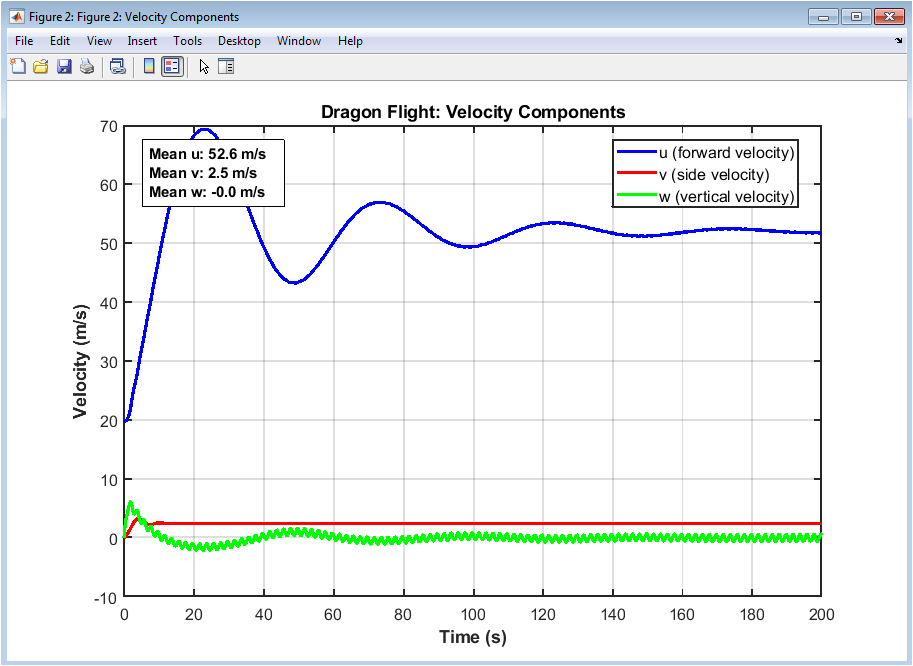Open the Property Inspector toolbar icon

click(226, 67)
